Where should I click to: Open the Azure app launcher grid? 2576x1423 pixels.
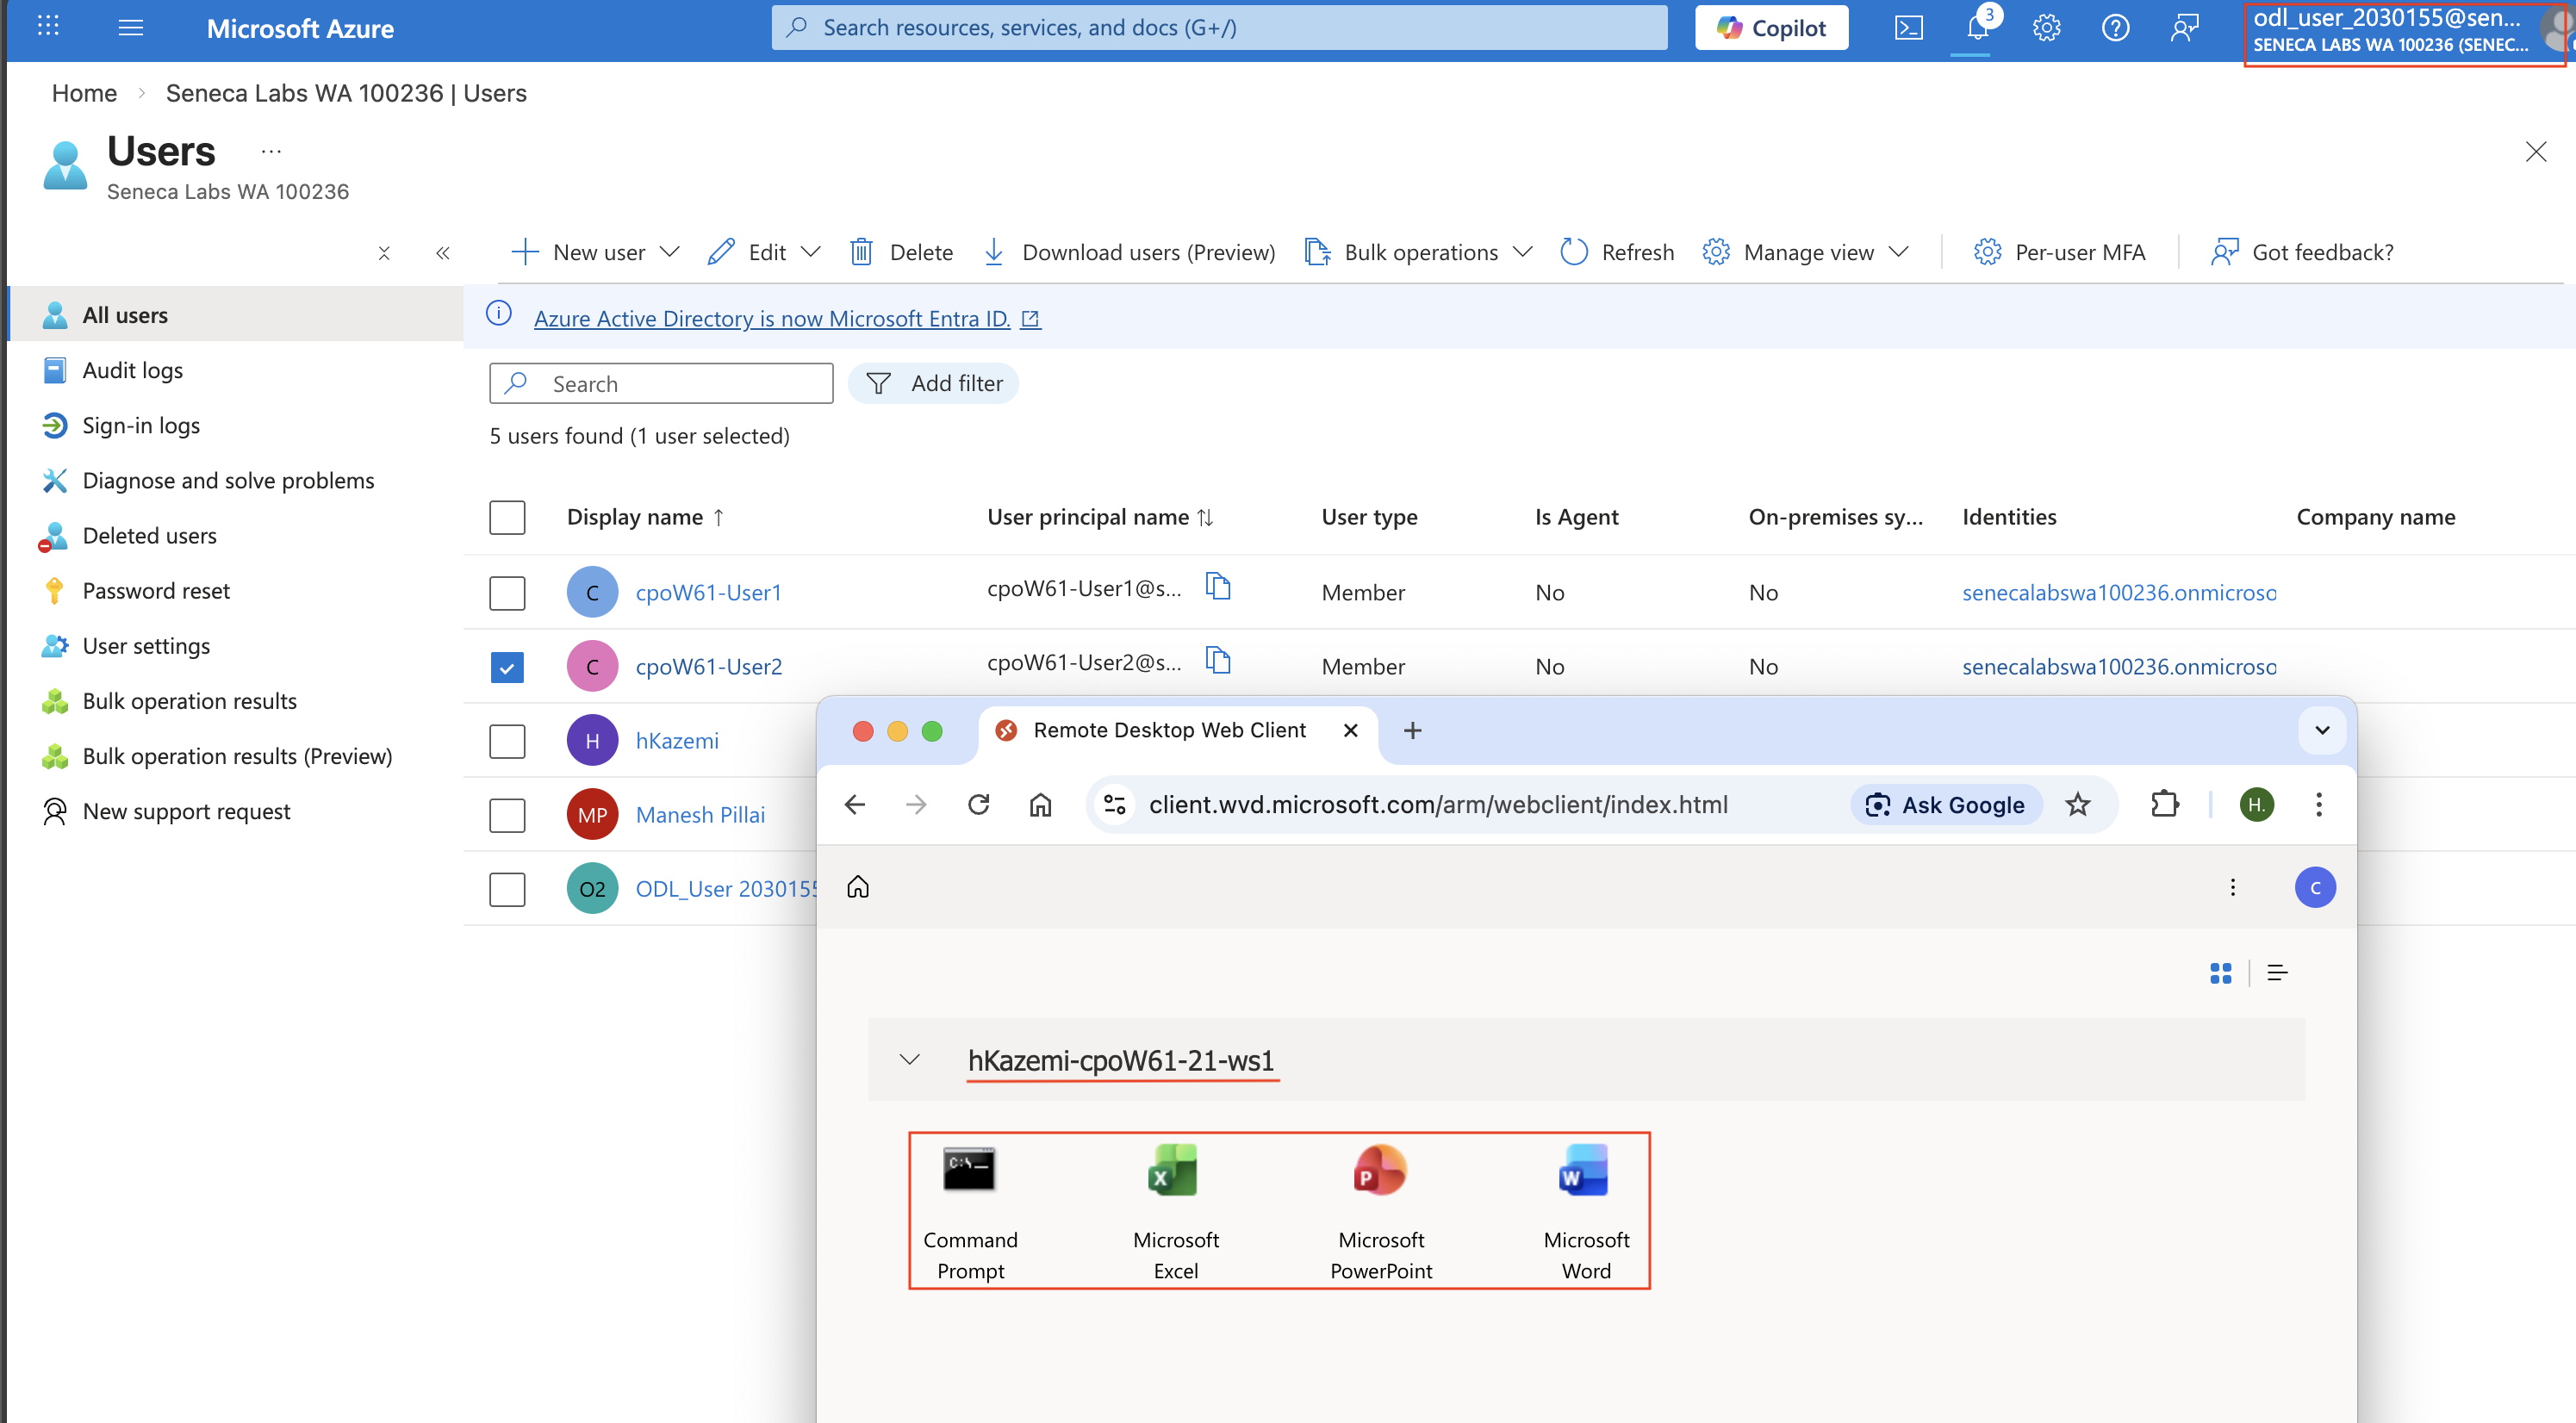48,27
